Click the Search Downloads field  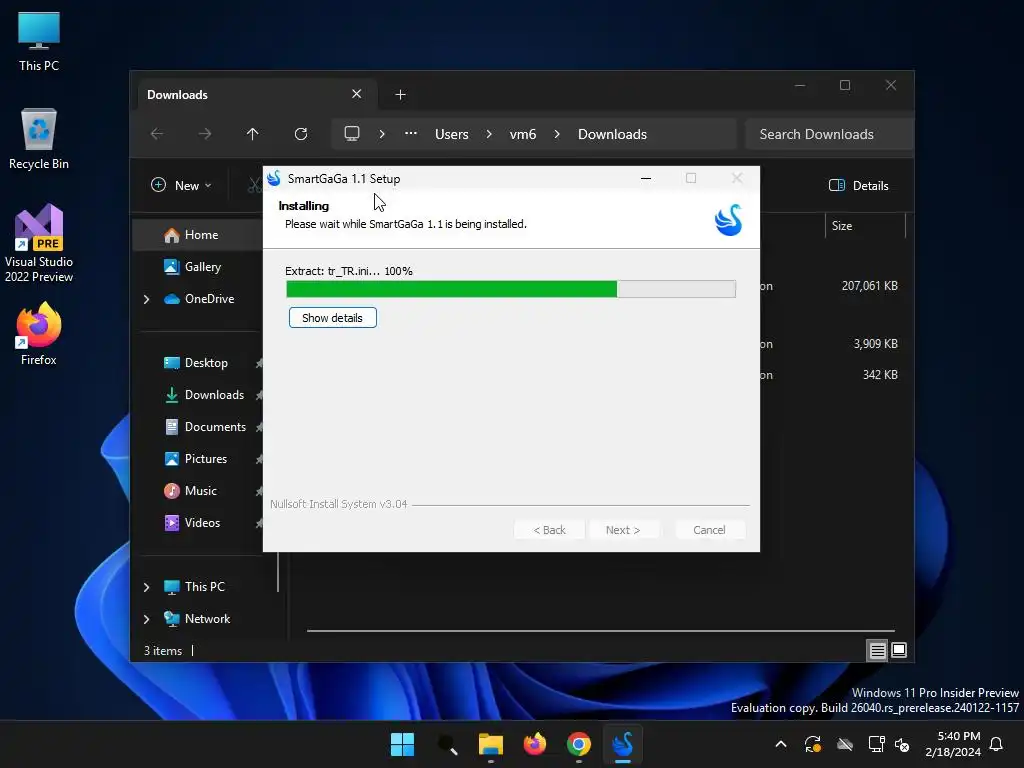829,134
